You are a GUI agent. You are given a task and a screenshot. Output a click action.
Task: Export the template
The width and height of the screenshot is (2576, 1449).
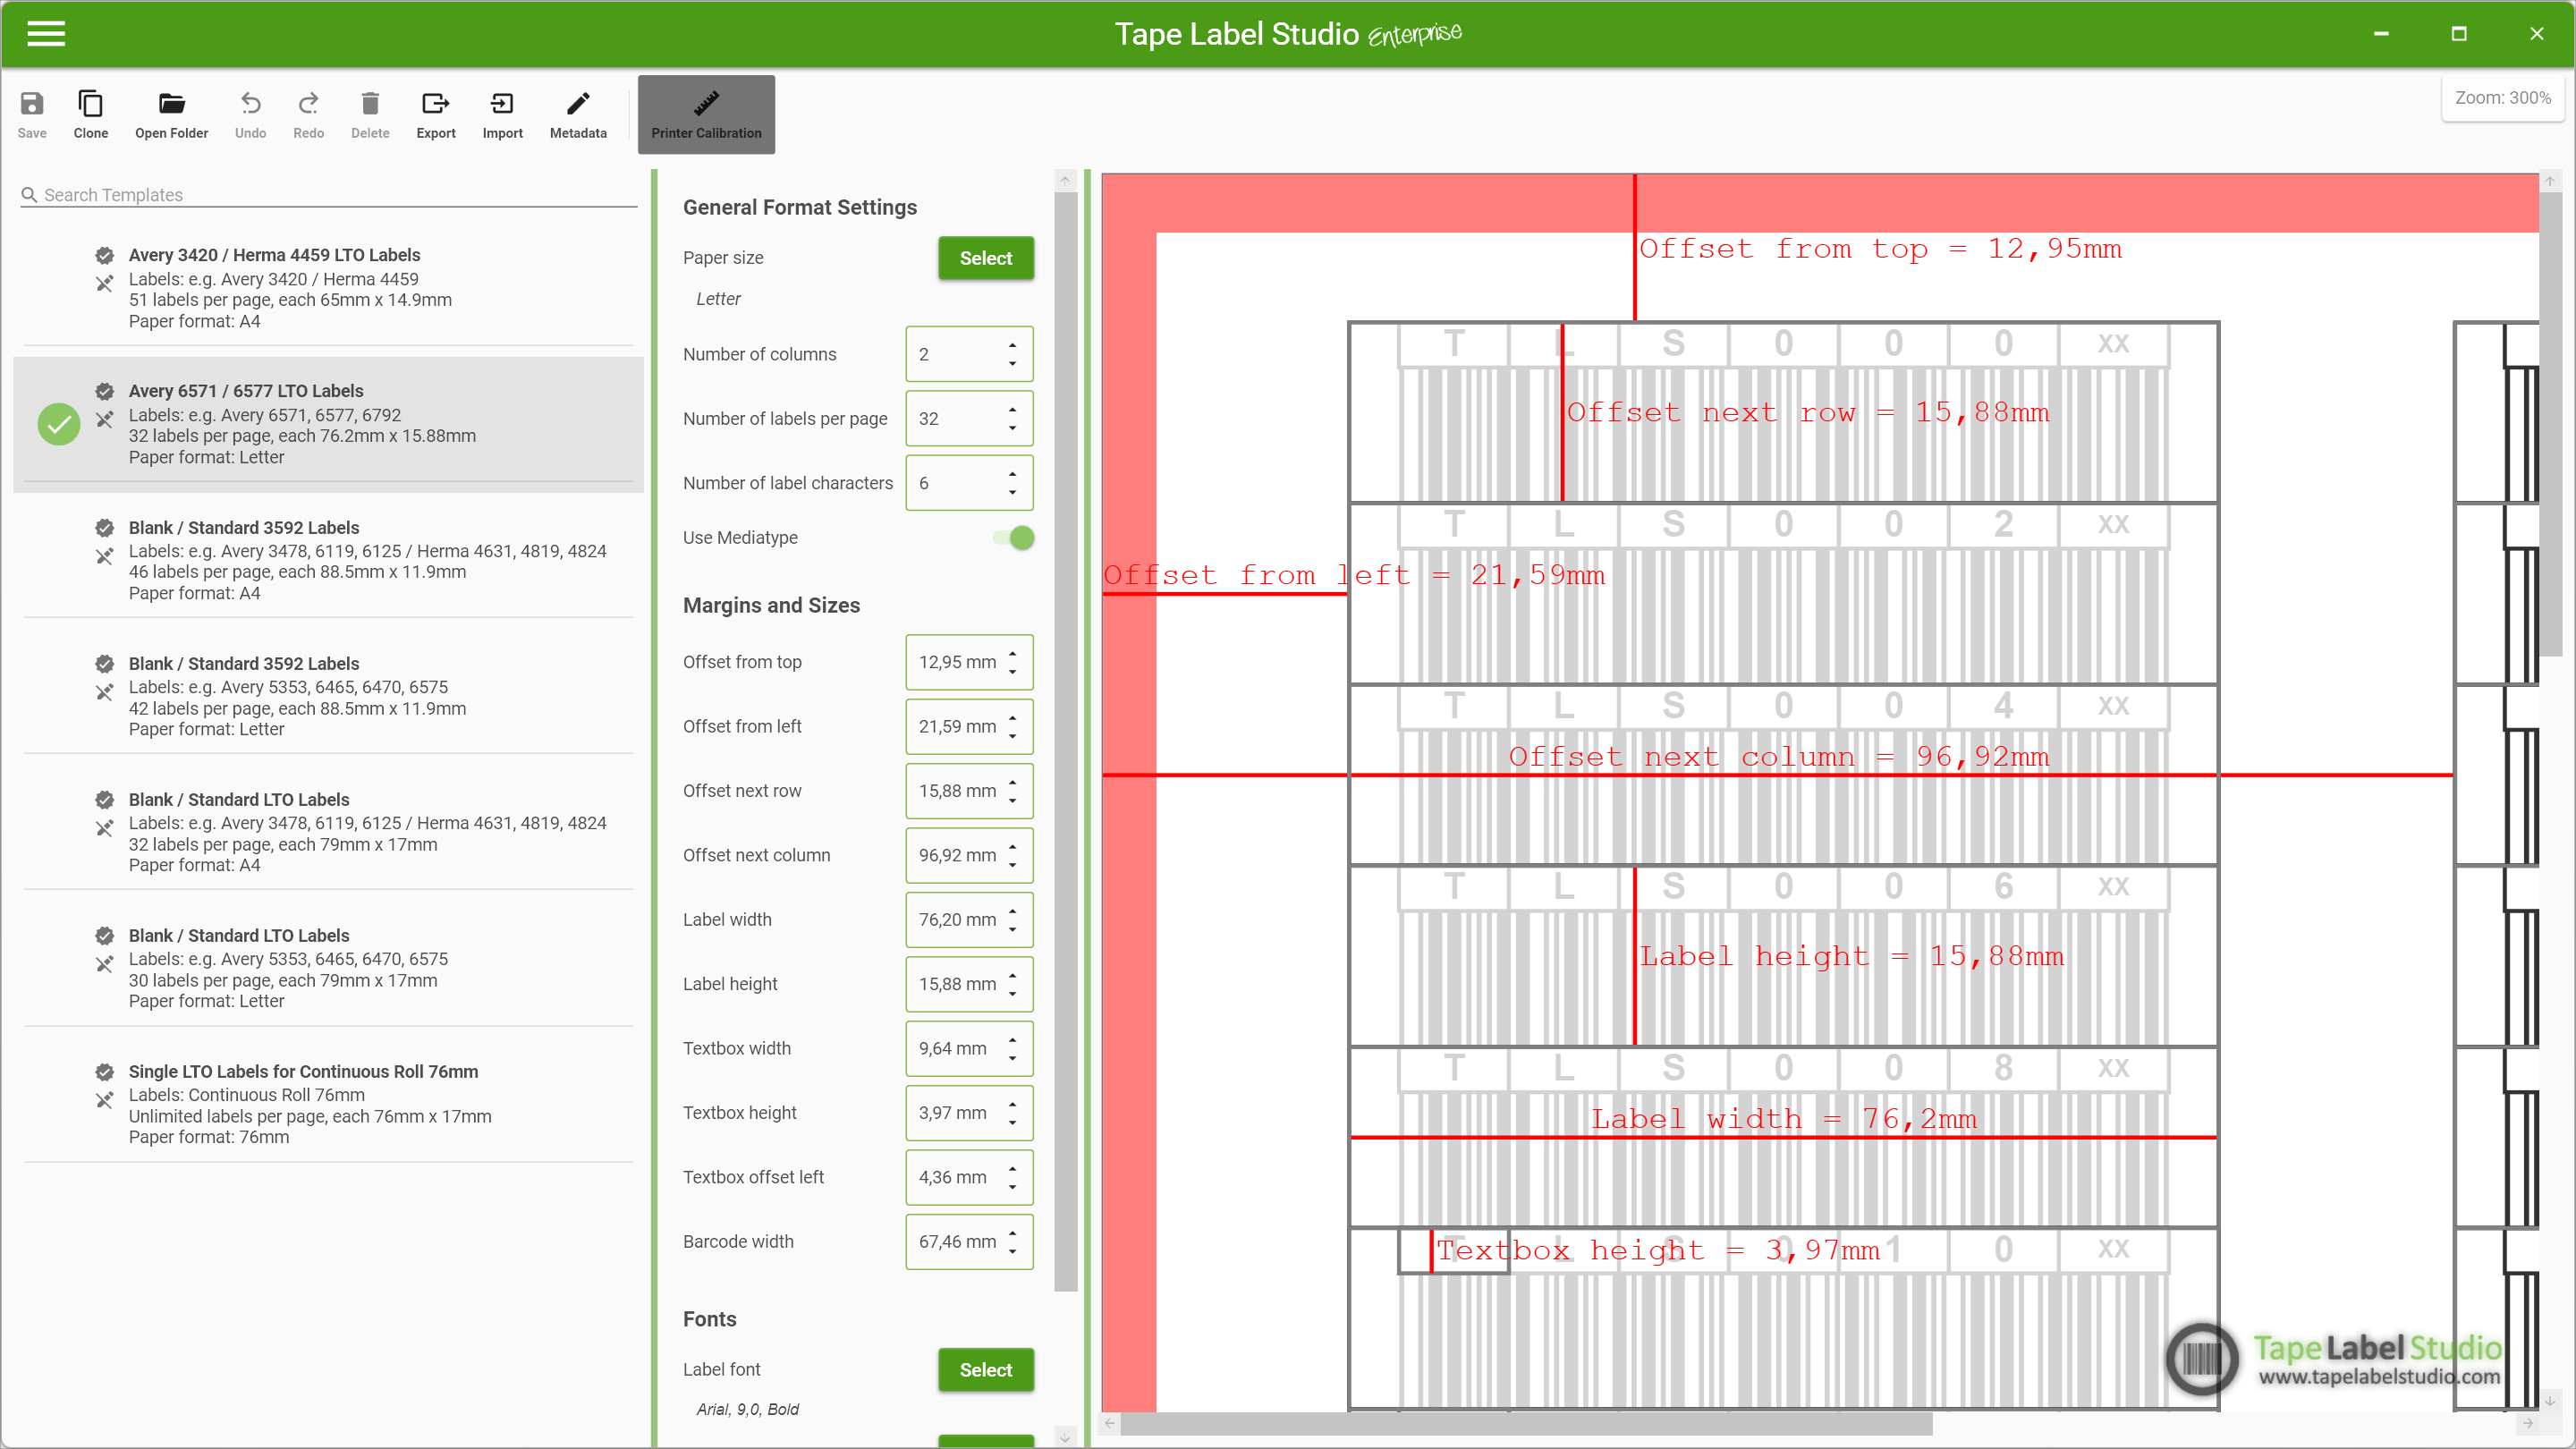point(435,114)
